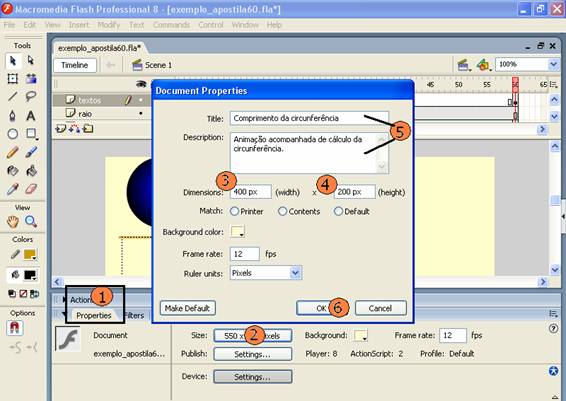
Task: Click the exemplo_apostila60.fla document tab
Action: [x=99, y=48]
